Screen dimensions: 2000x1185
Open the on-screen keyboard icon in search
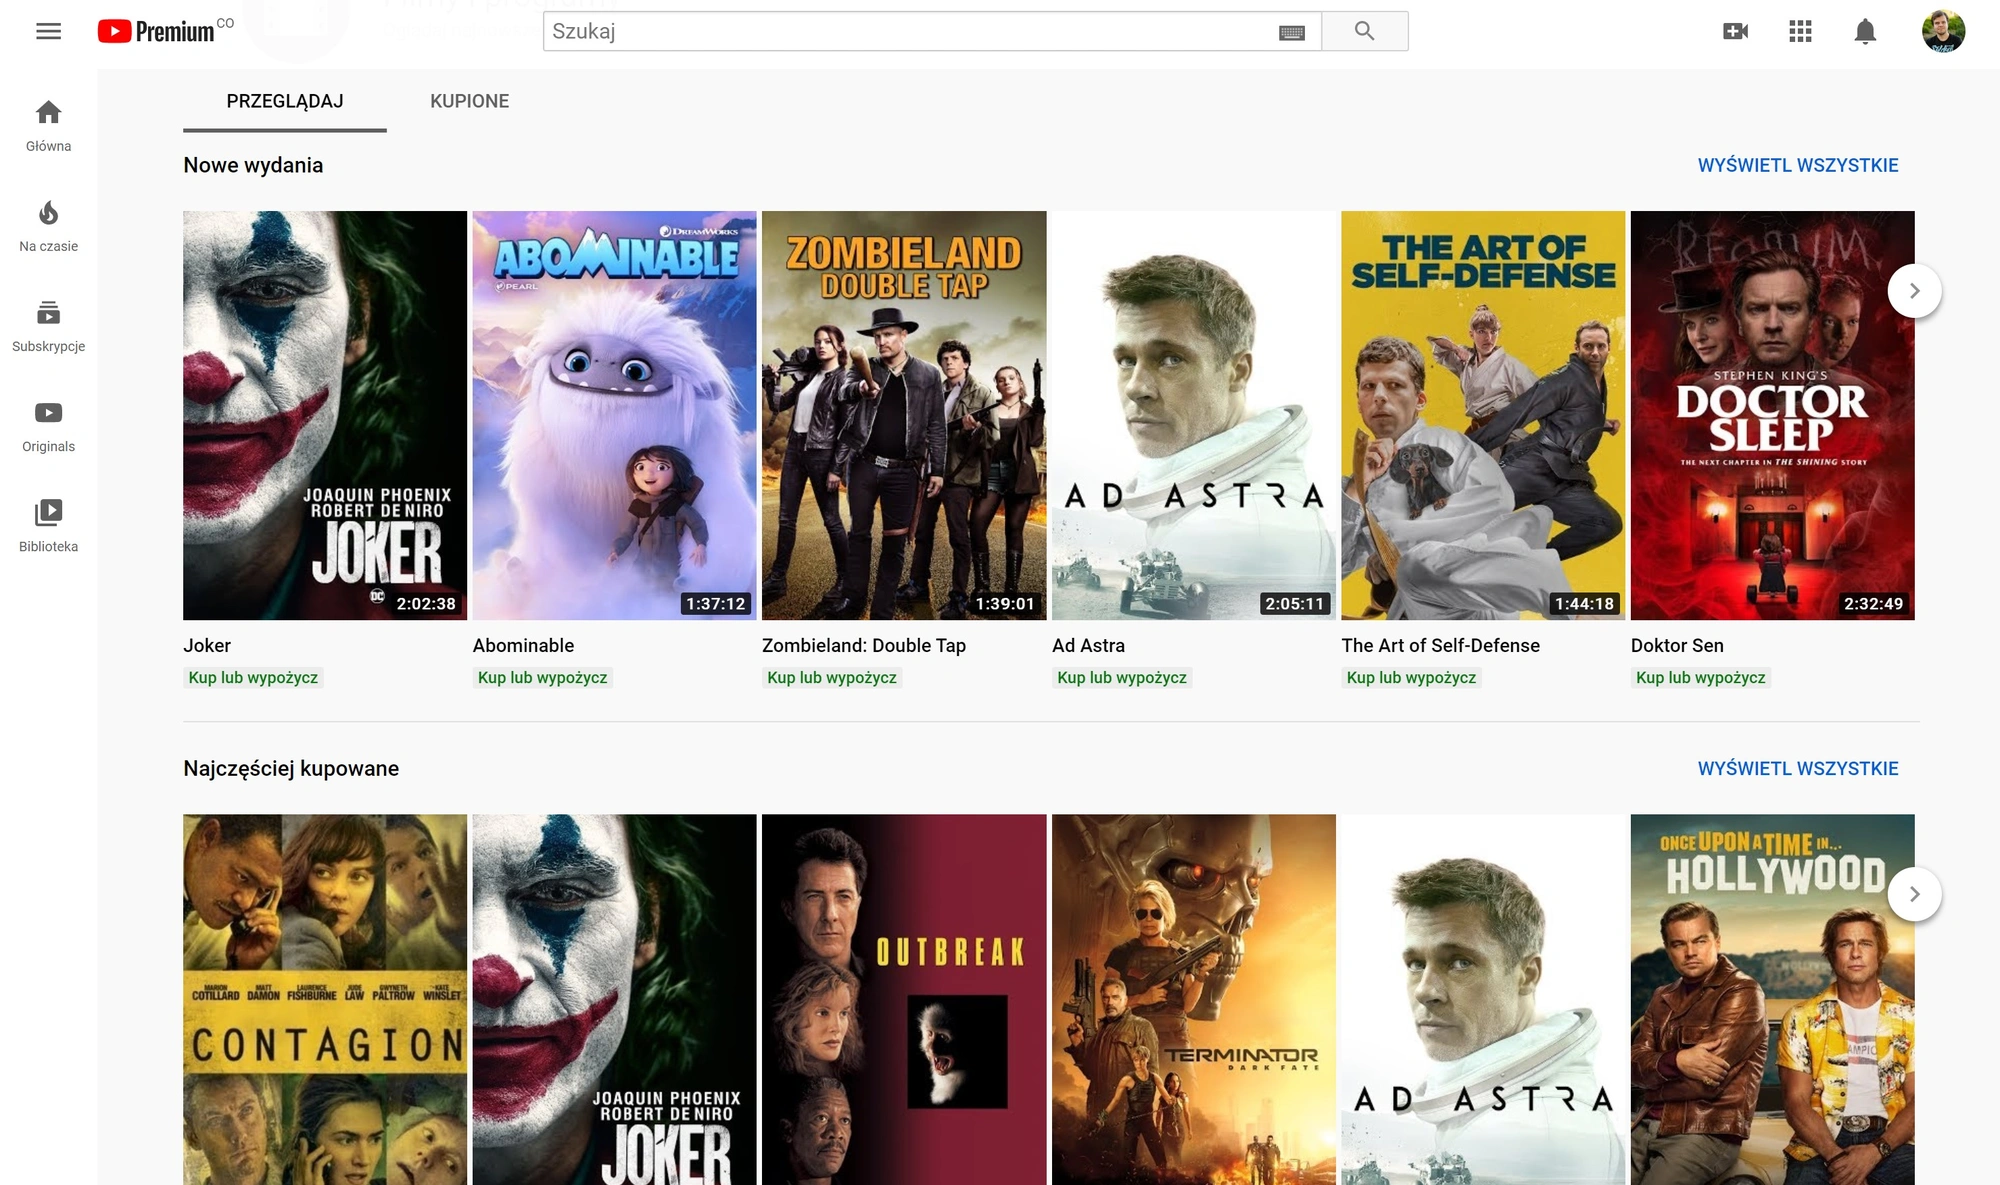pyautogui.click(x=1292, y=32)
